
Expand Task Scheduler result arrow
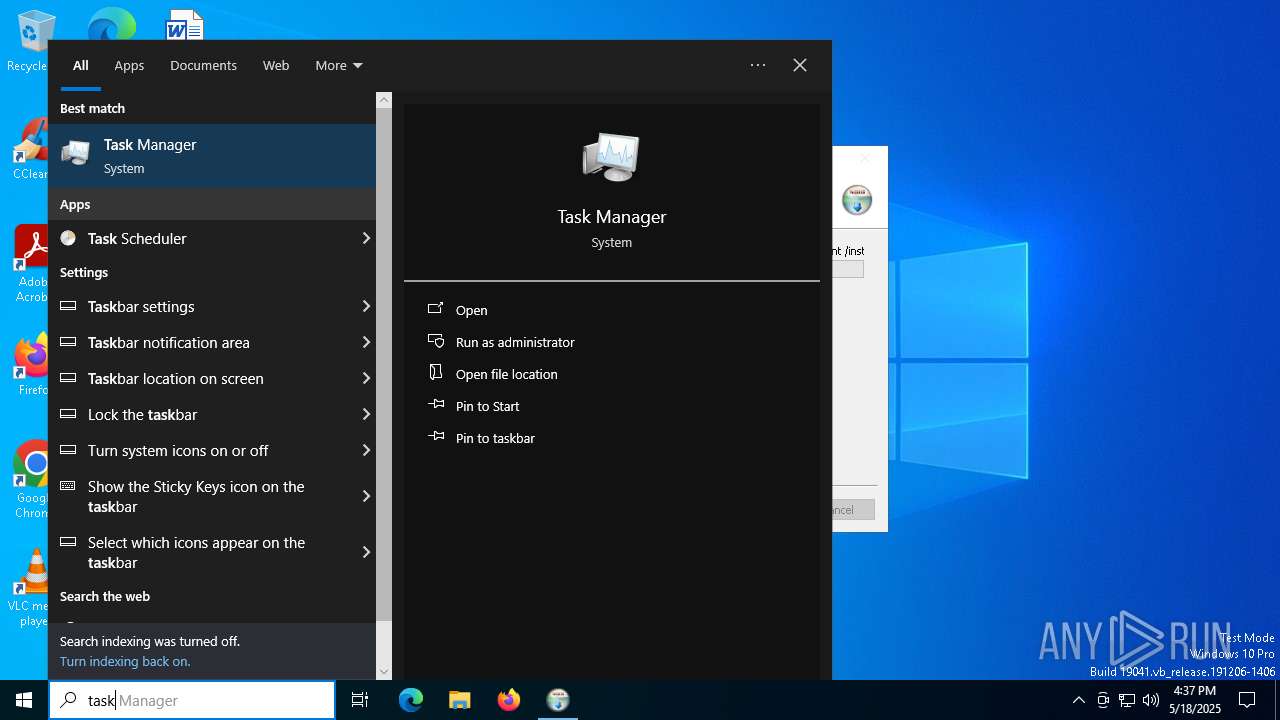366,238
